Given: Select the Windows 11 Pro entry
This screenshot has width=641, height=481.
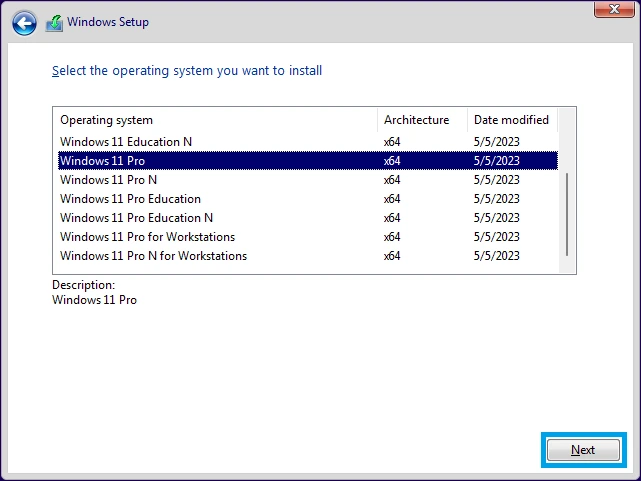Looking at the screenshot, I should pos(103,160).
